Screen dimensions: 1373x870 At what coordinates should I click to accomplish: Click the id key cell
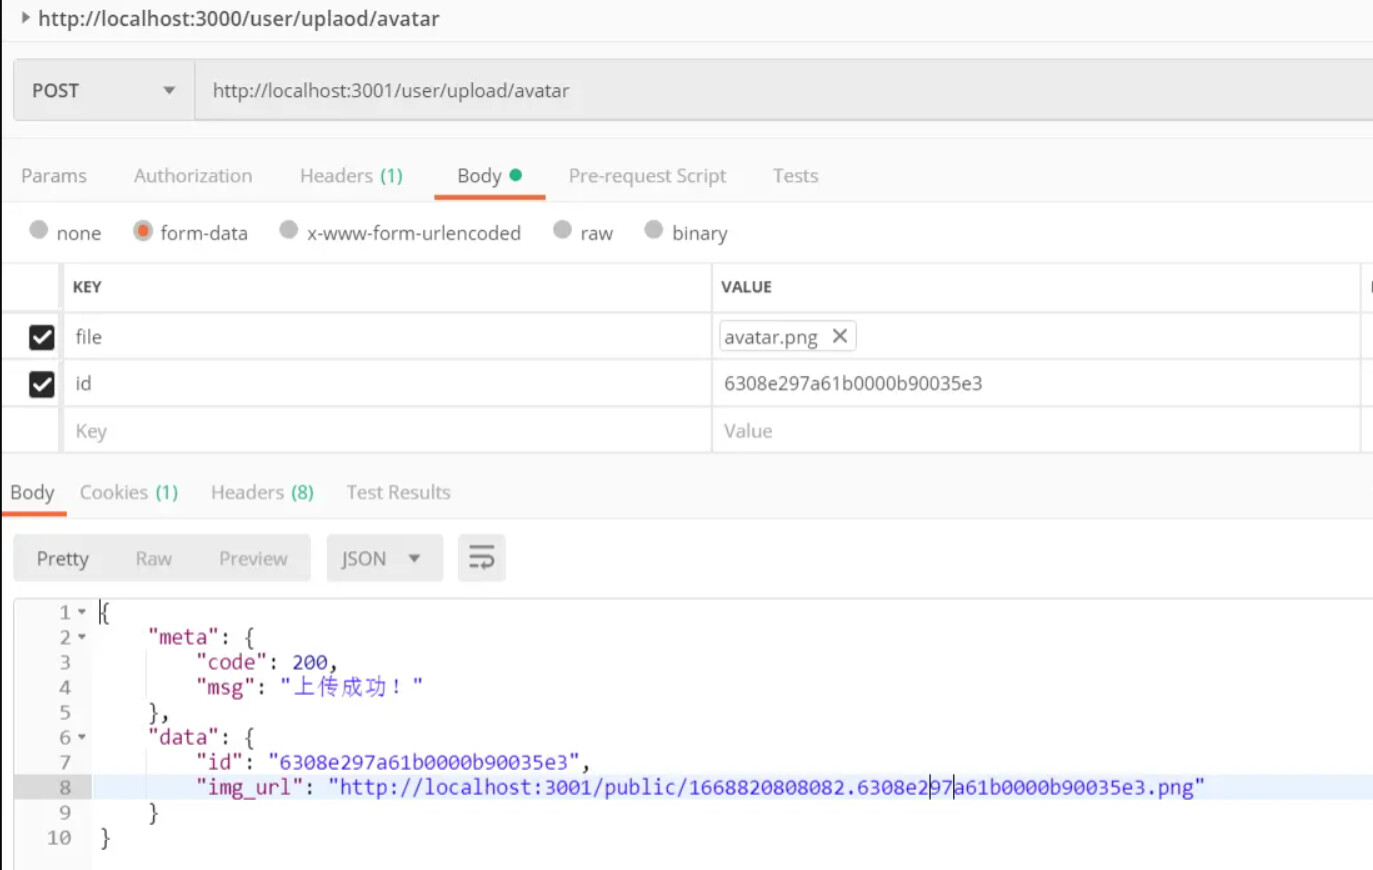coord(387,384)
